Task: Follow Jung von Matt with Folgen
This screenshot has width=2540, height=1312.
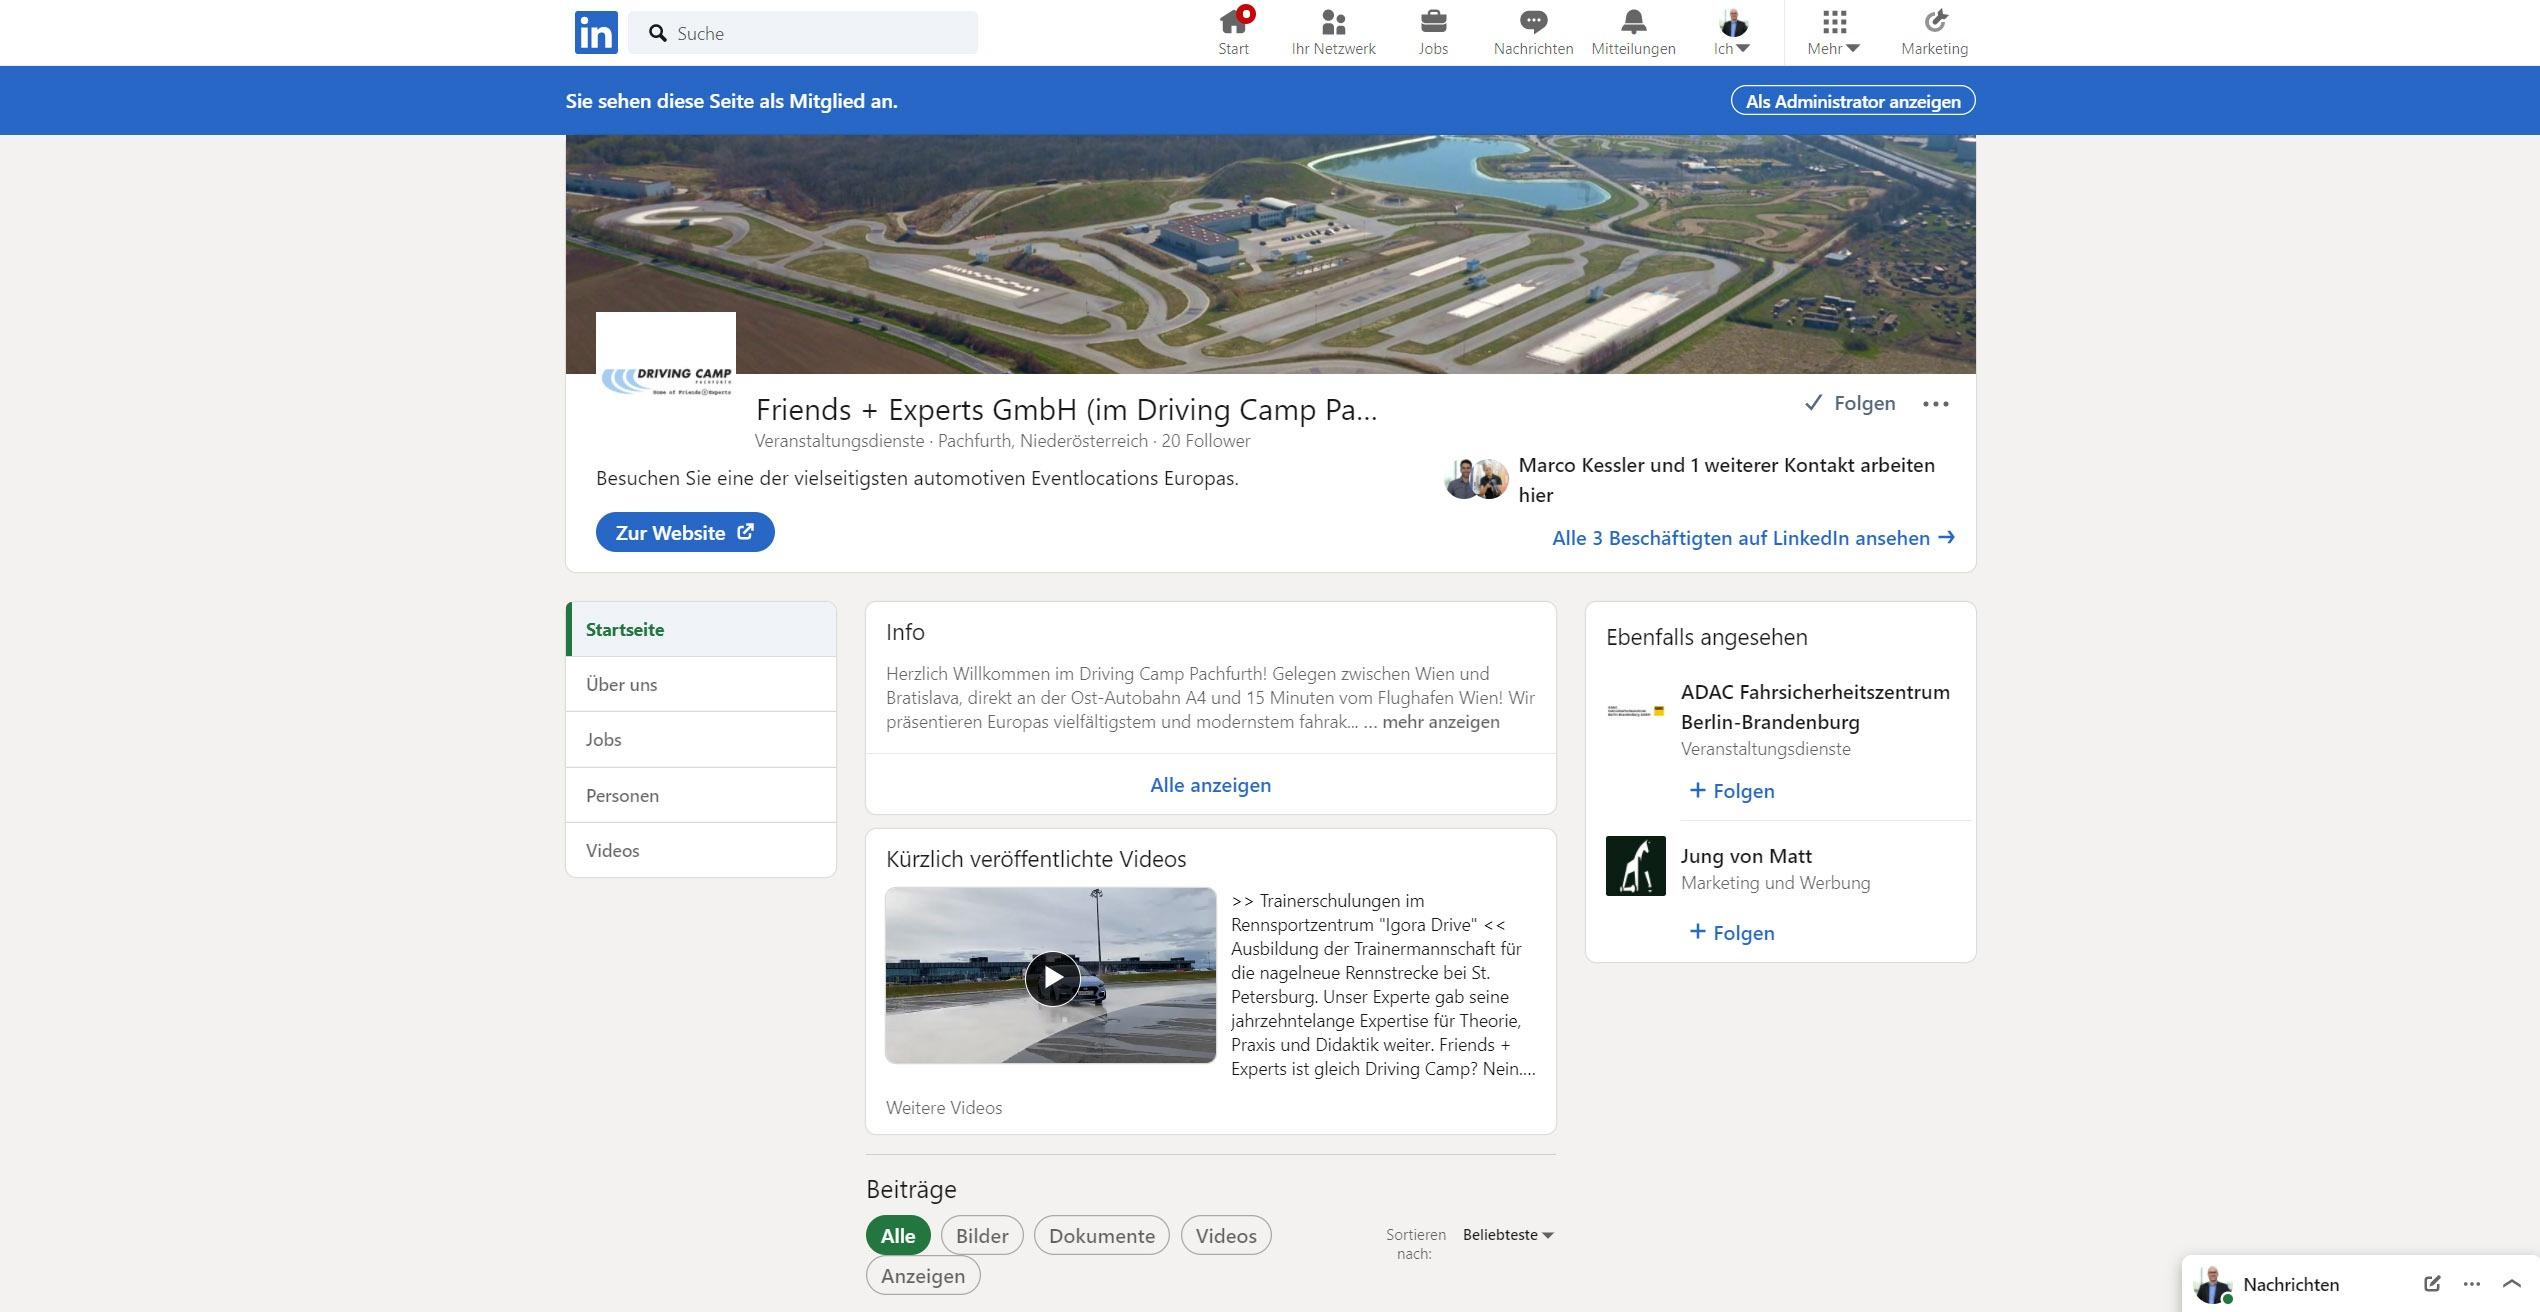Action: [x=1731, y=933]
